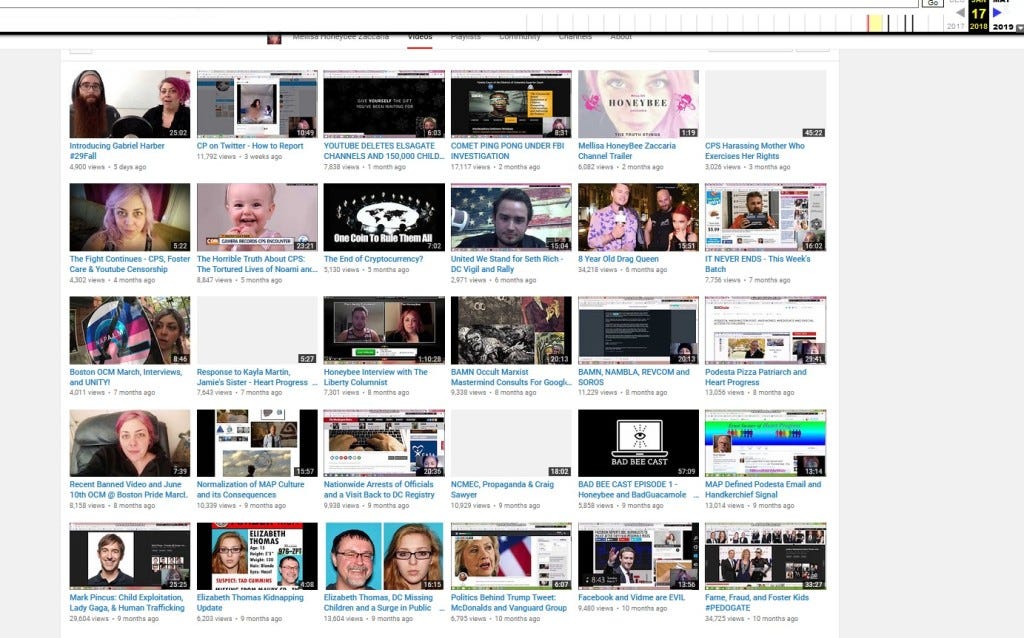The width and height of the screenshot is (1024, 638).
Task: Click the Wayback Machine Go button
Action: 933,3
